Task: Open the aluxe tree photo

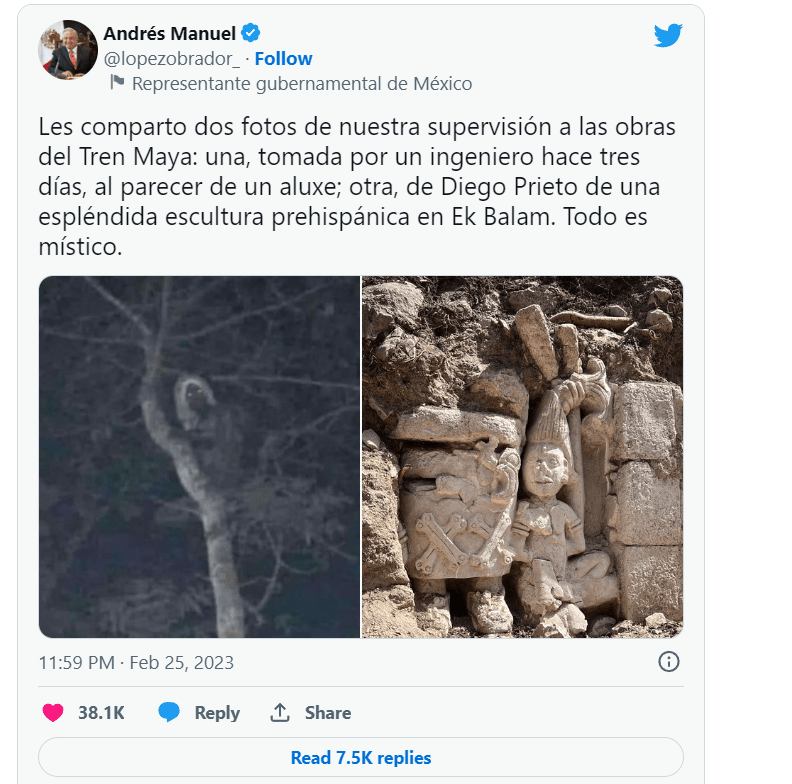Action: (199, 457)
